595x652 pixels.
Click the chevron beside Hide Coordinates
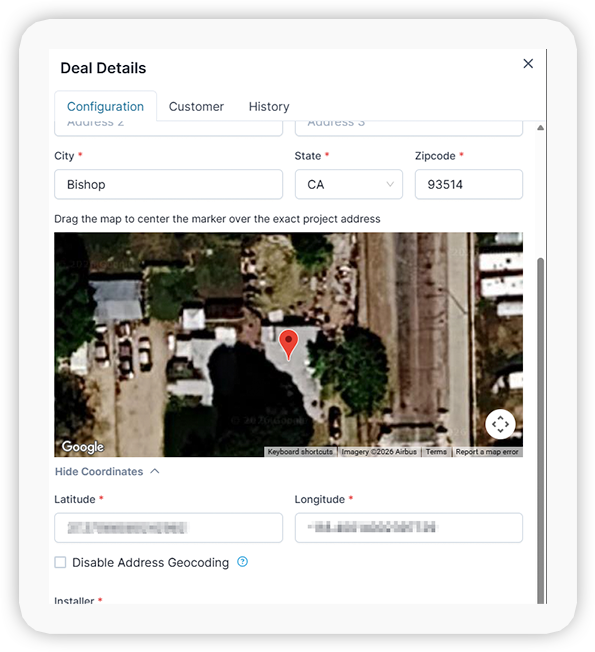point(155,471)
